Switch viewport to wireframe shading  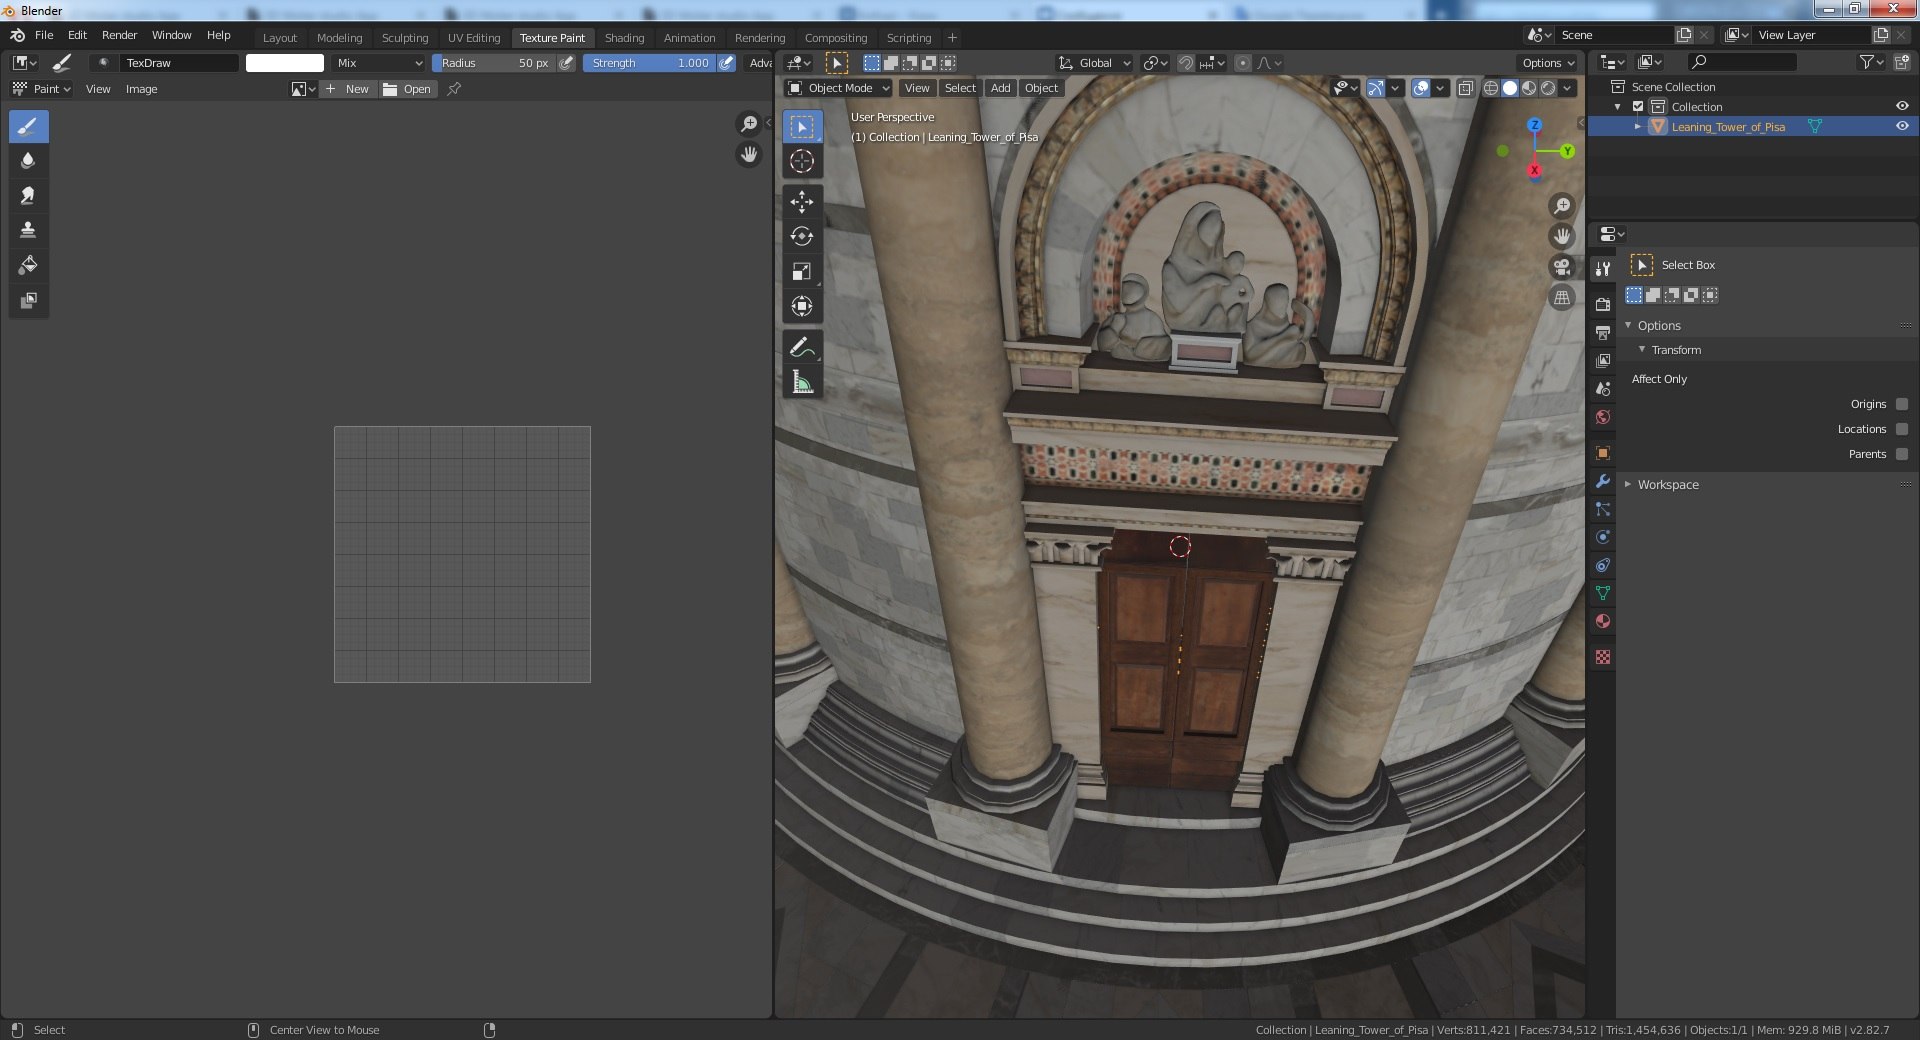(1491, 88)
